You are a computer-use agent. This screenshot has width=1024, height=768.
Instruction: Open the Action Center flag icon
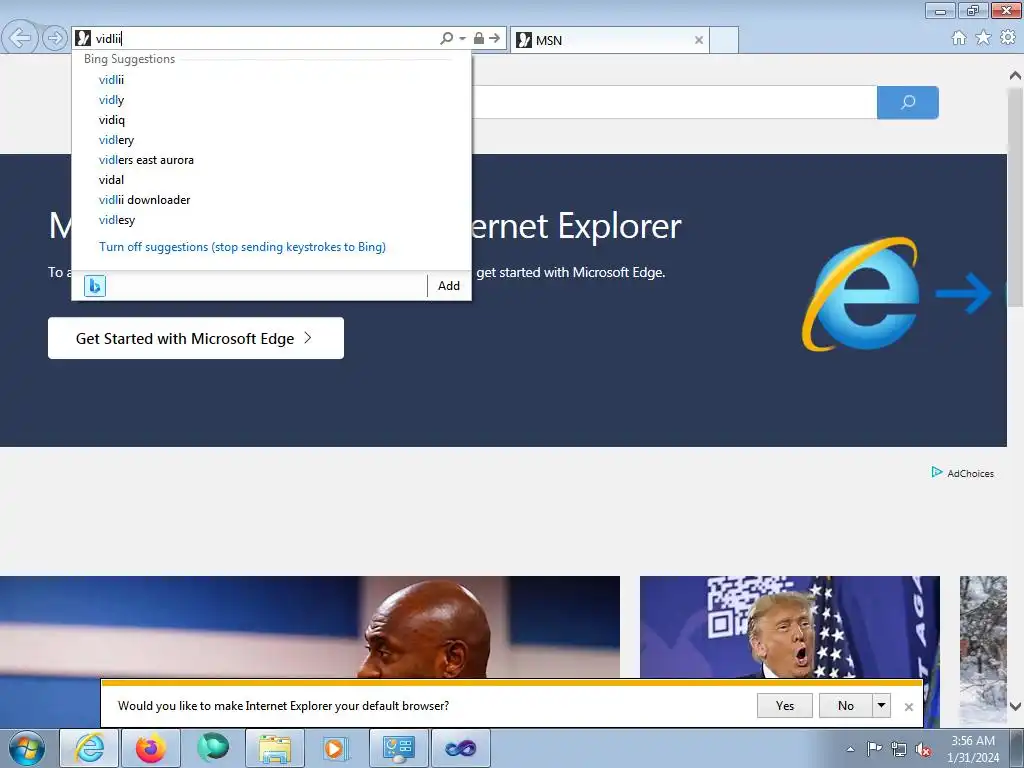(x=874, y=749)
